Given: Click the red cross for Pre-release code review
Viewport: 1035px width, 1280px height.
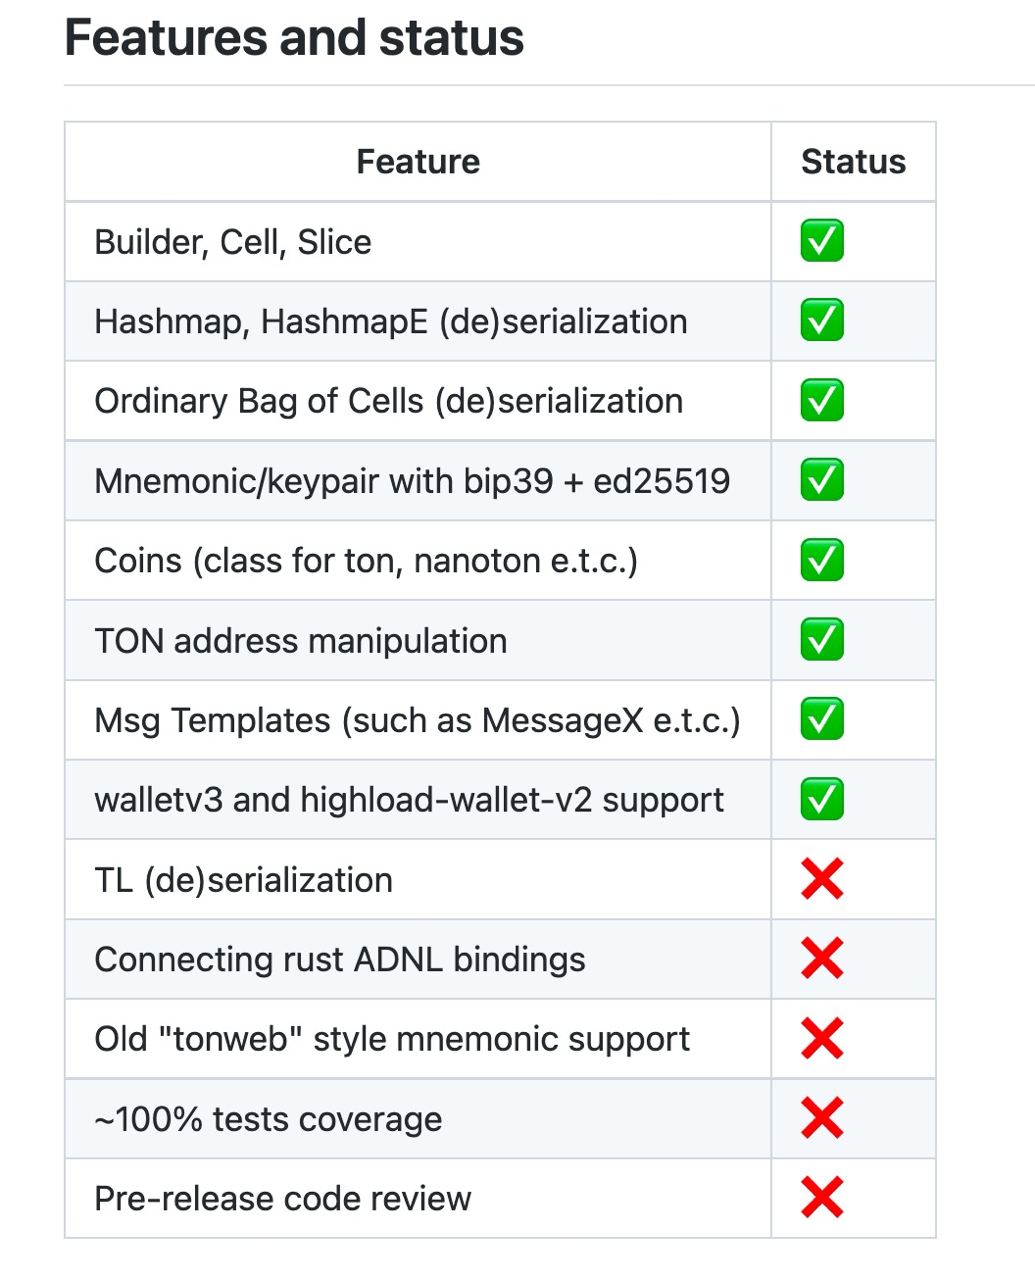Looking at the screenshot, I should click(822, 1198).
